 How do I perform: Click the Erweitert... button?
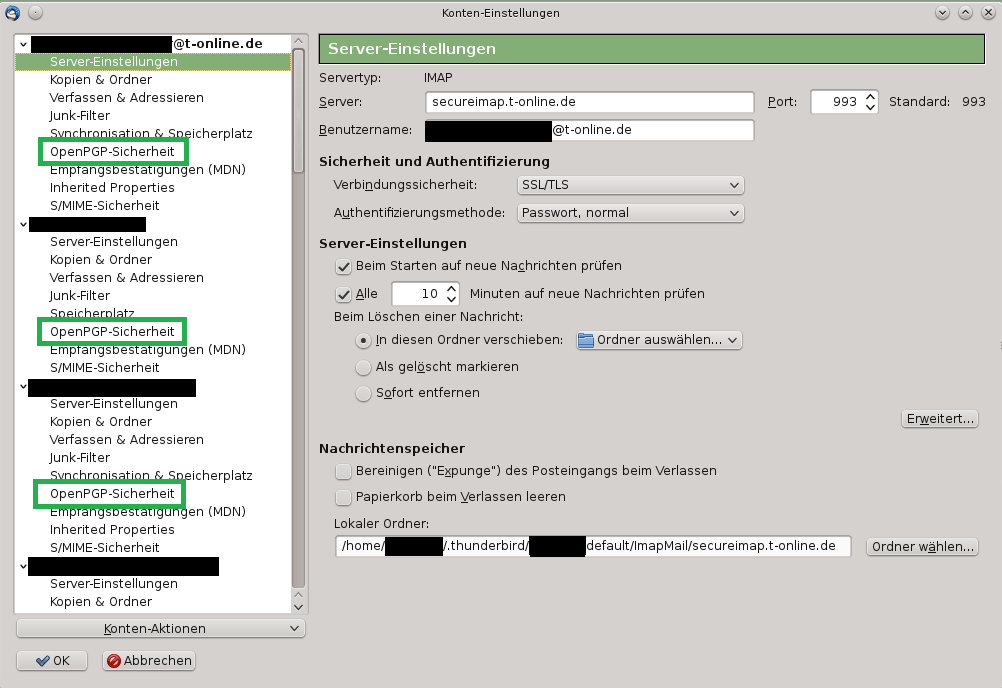(x=940, y=418)
